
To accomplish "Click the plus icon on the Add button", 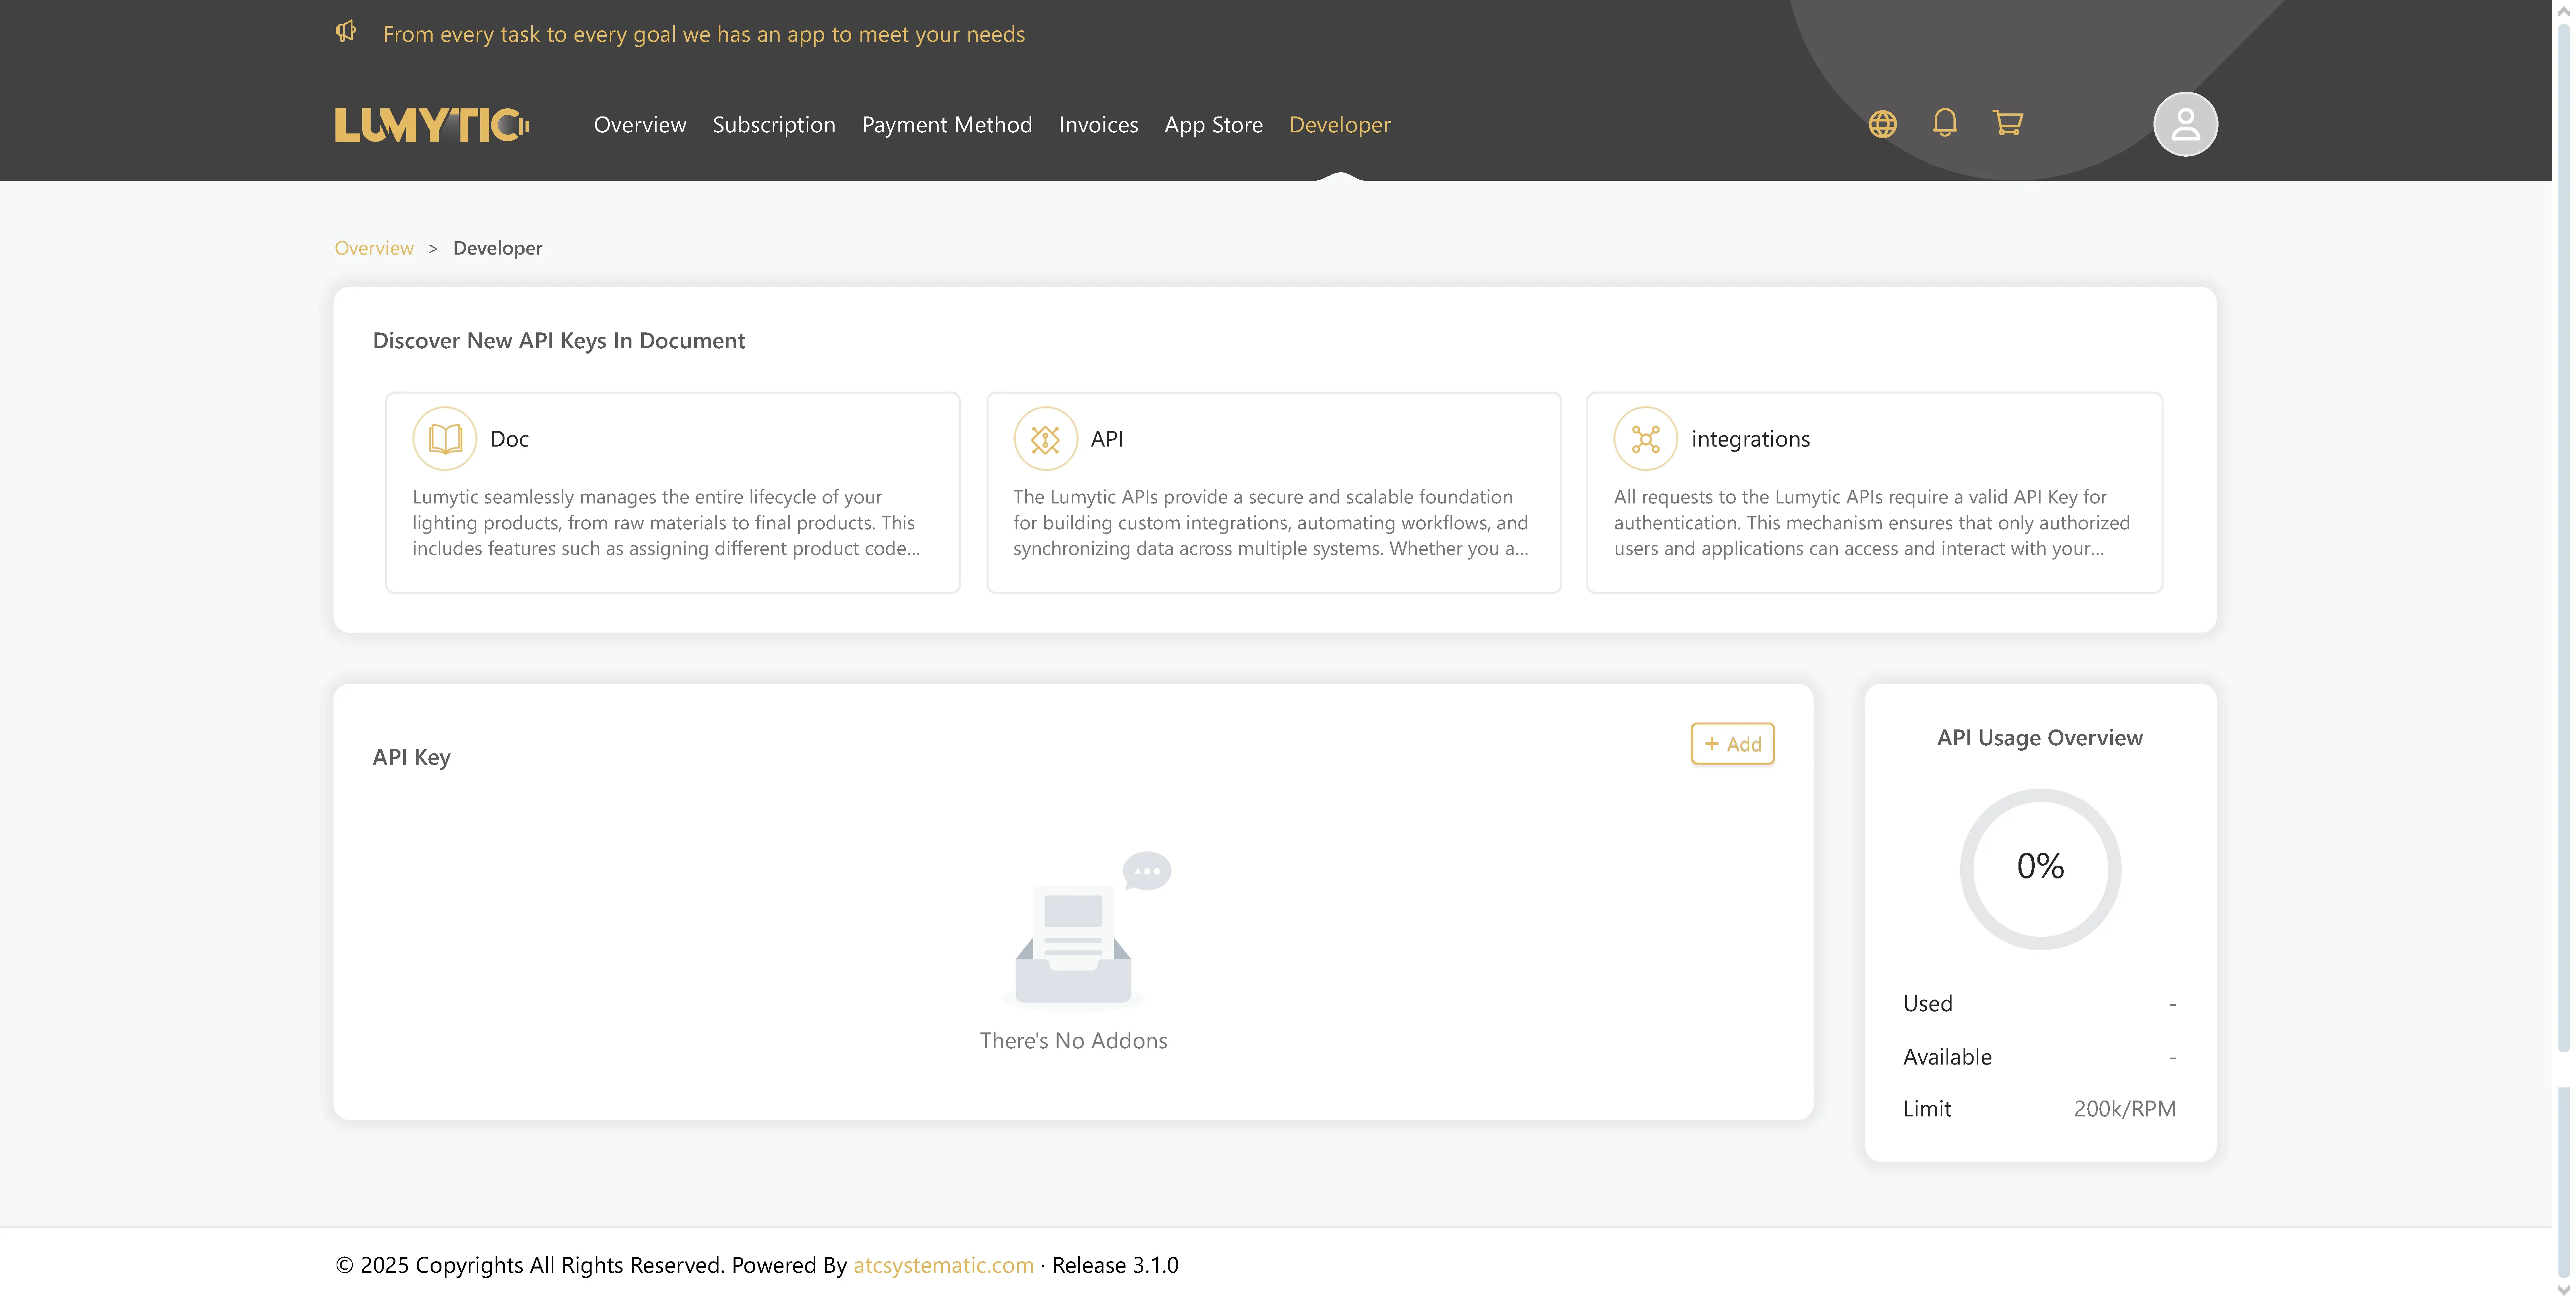I will coord(1712,744).
